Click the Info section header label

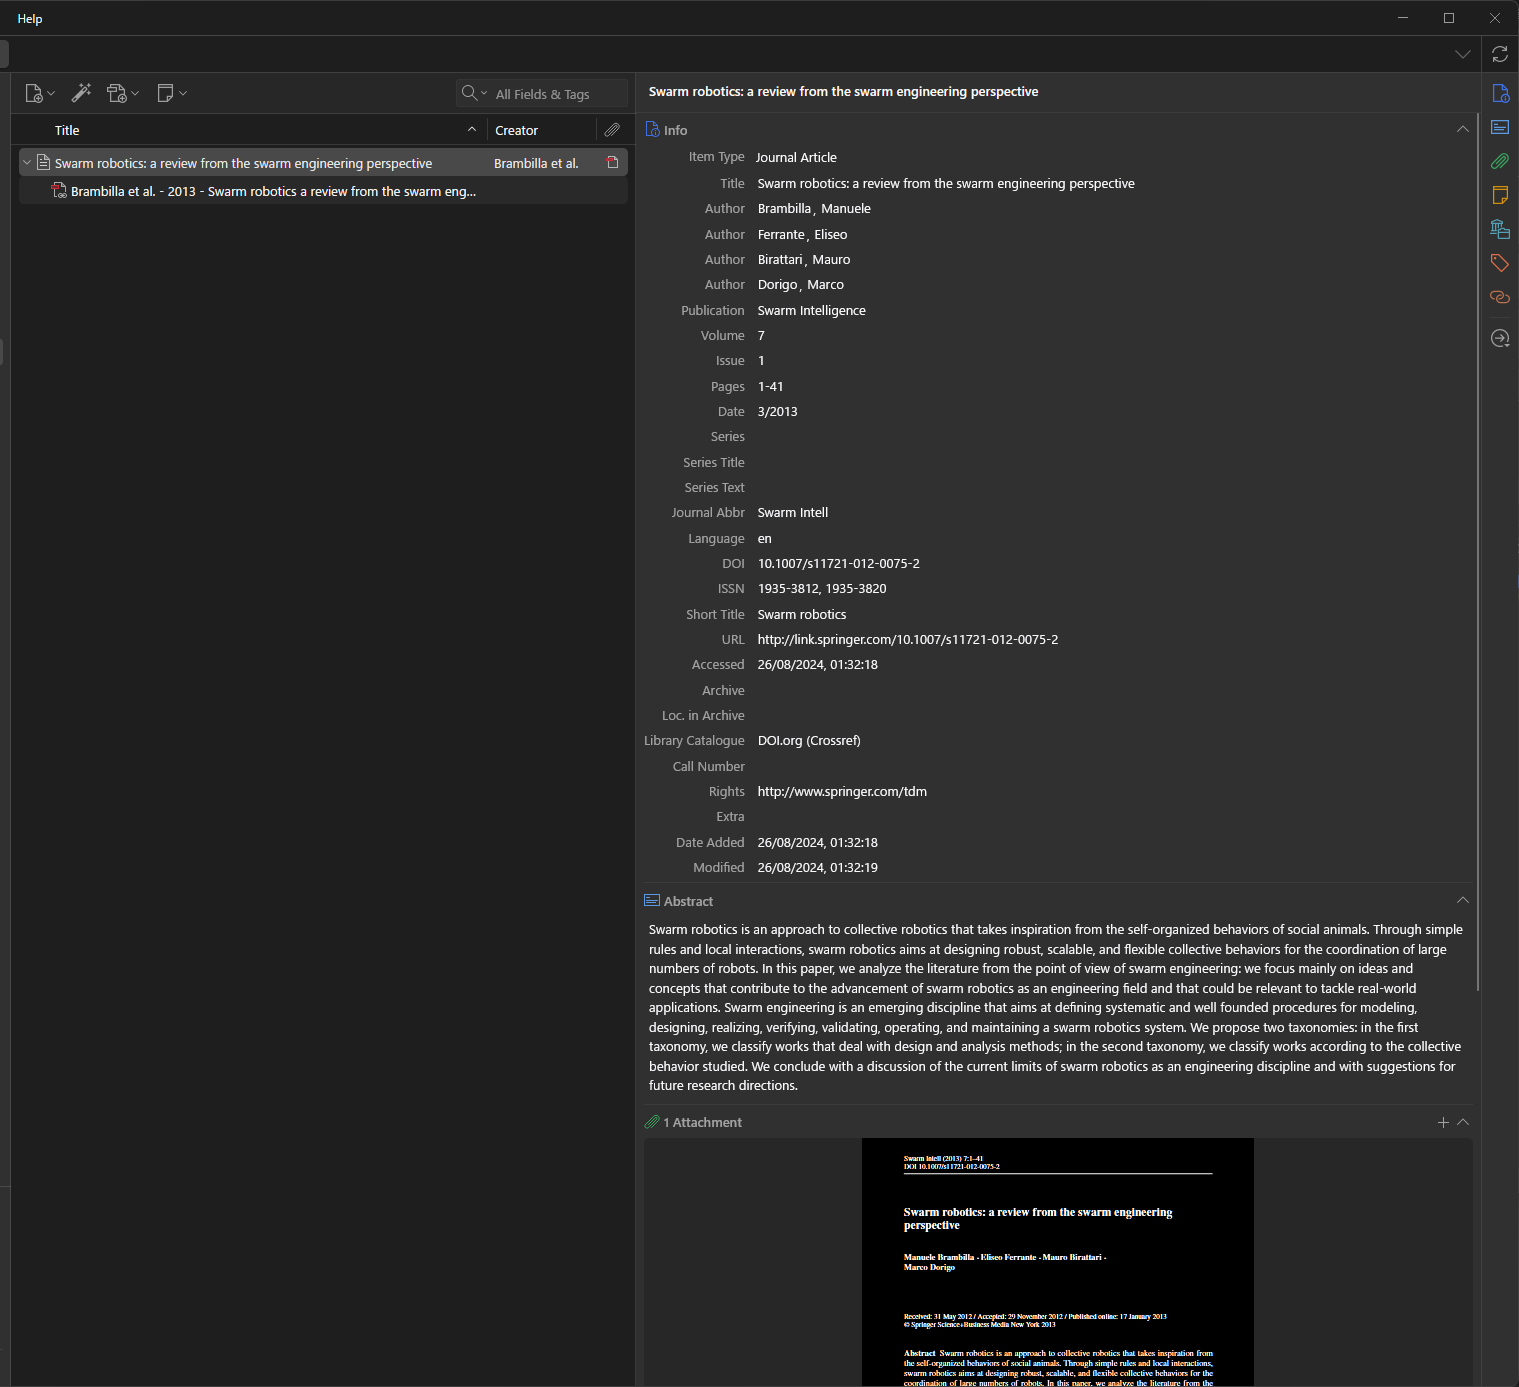[x=675, y=130]
